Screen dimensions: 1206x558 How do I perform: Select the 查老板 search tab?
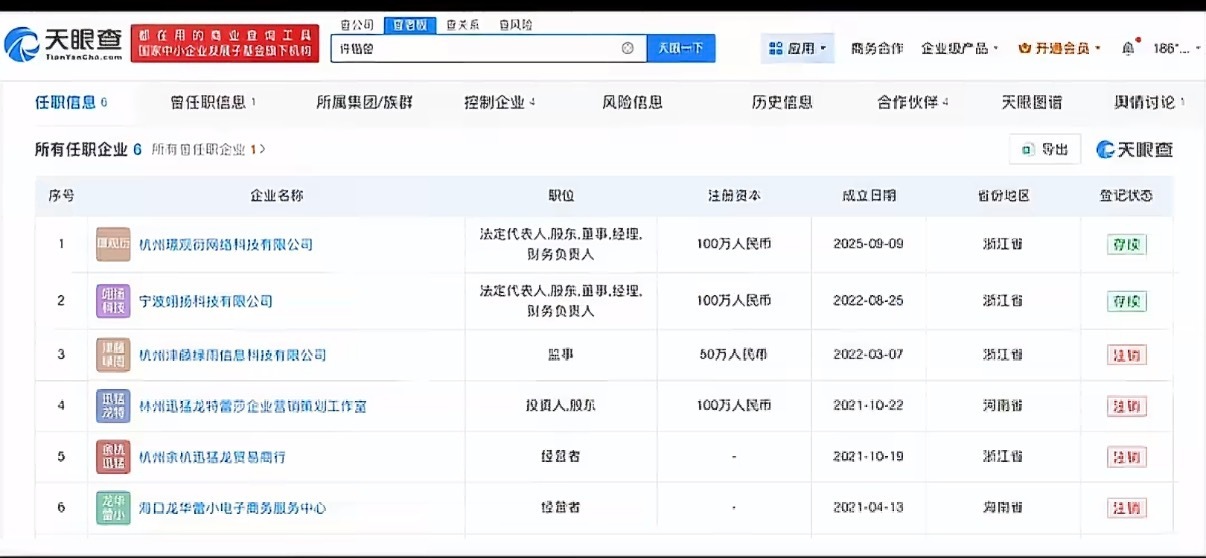coord(408,25)
